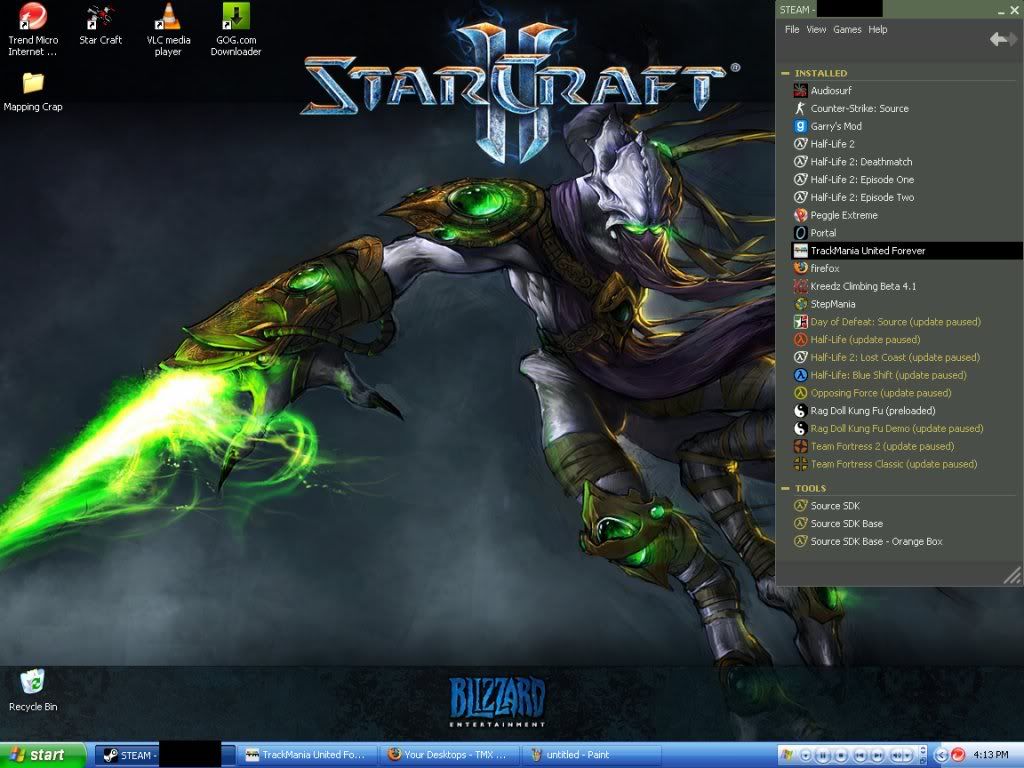Viewport: 1024px width, 768px height.
Task: Select Source SDK Base - Orange Box
Action: point(868,541)
